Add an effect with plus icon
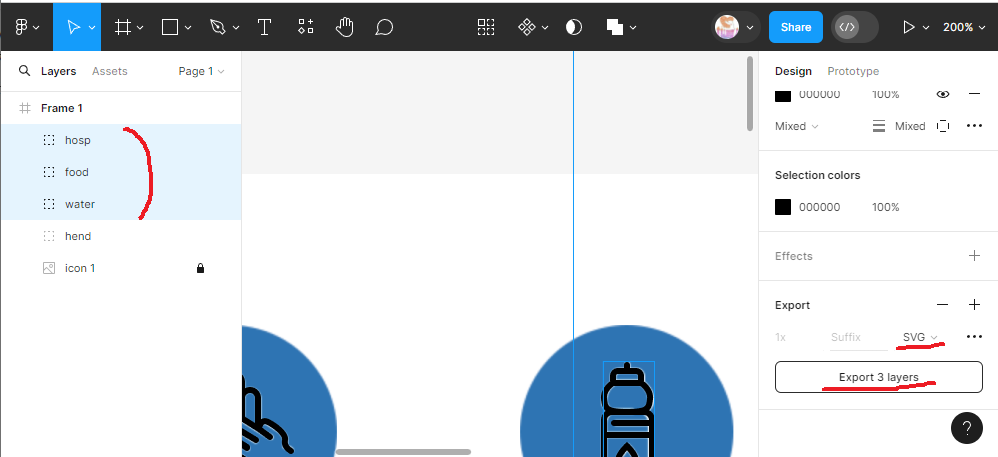The width and height of the screenshot is (998, 457). click(974, 256)
